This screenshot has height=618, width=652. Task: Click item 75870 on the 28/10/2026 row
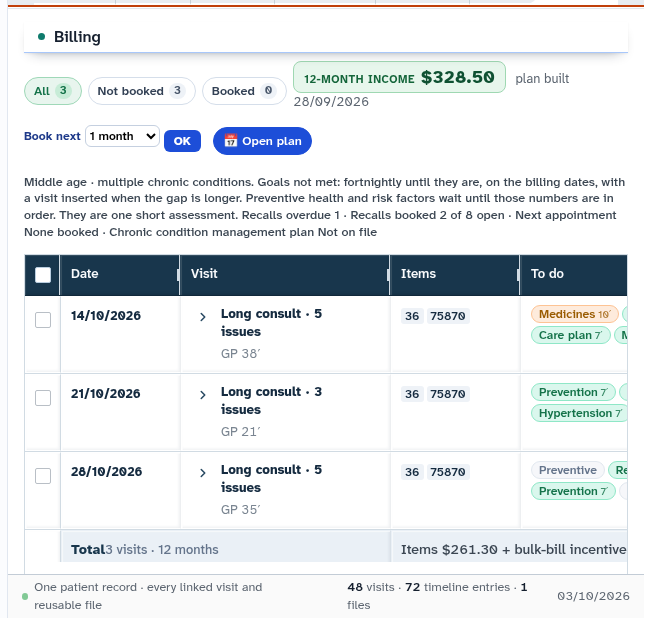pyautogui.click(x=448, y=472)
